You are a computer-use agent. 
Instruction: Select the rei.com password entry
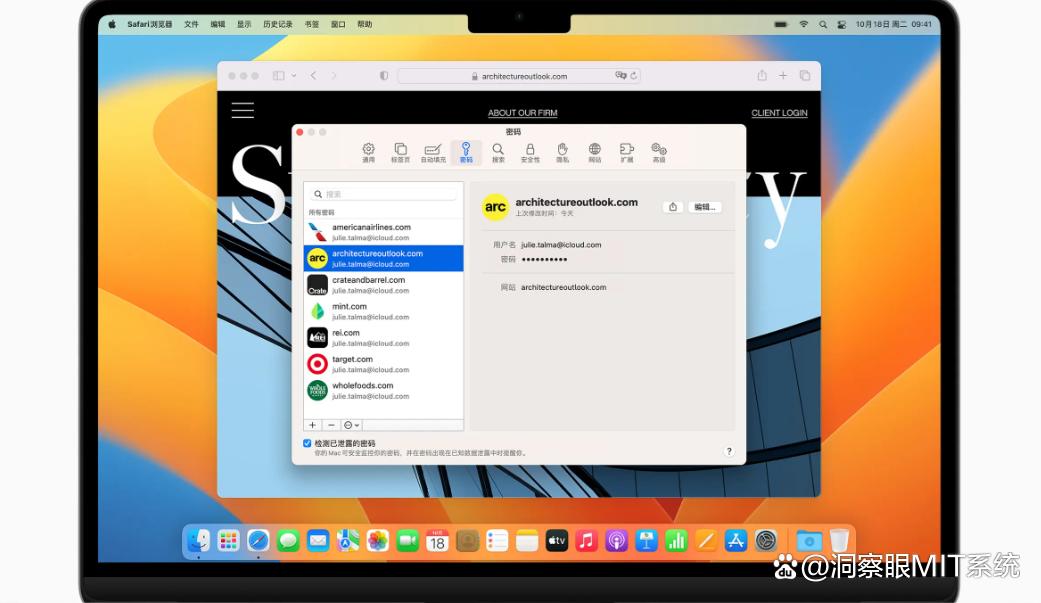click(x=384, y=337)
